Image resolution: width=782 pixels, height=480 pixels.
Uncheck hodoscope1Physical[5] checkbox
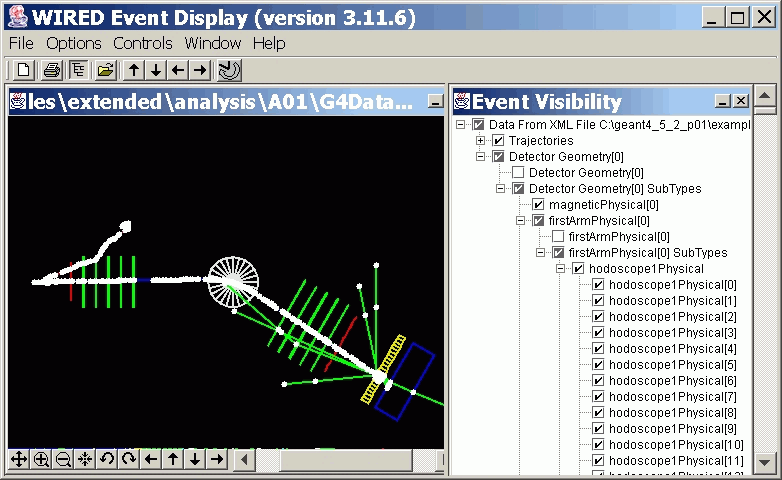coord(598,364)
